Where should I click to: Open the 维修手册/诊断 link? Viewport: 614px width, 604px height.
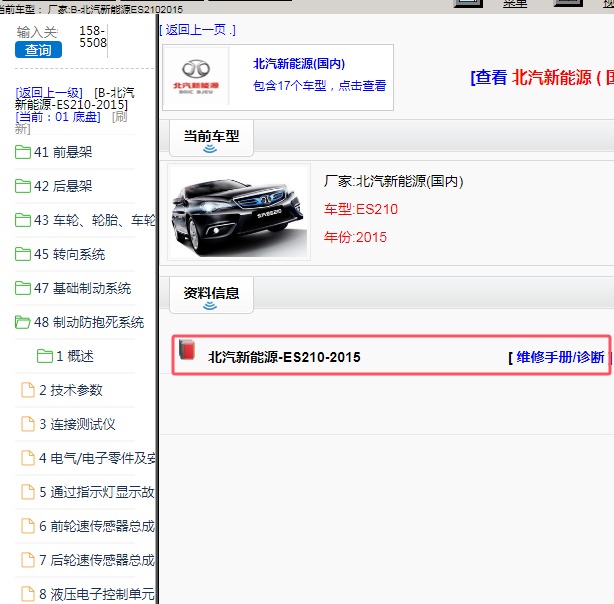click(x=560, y=357)
